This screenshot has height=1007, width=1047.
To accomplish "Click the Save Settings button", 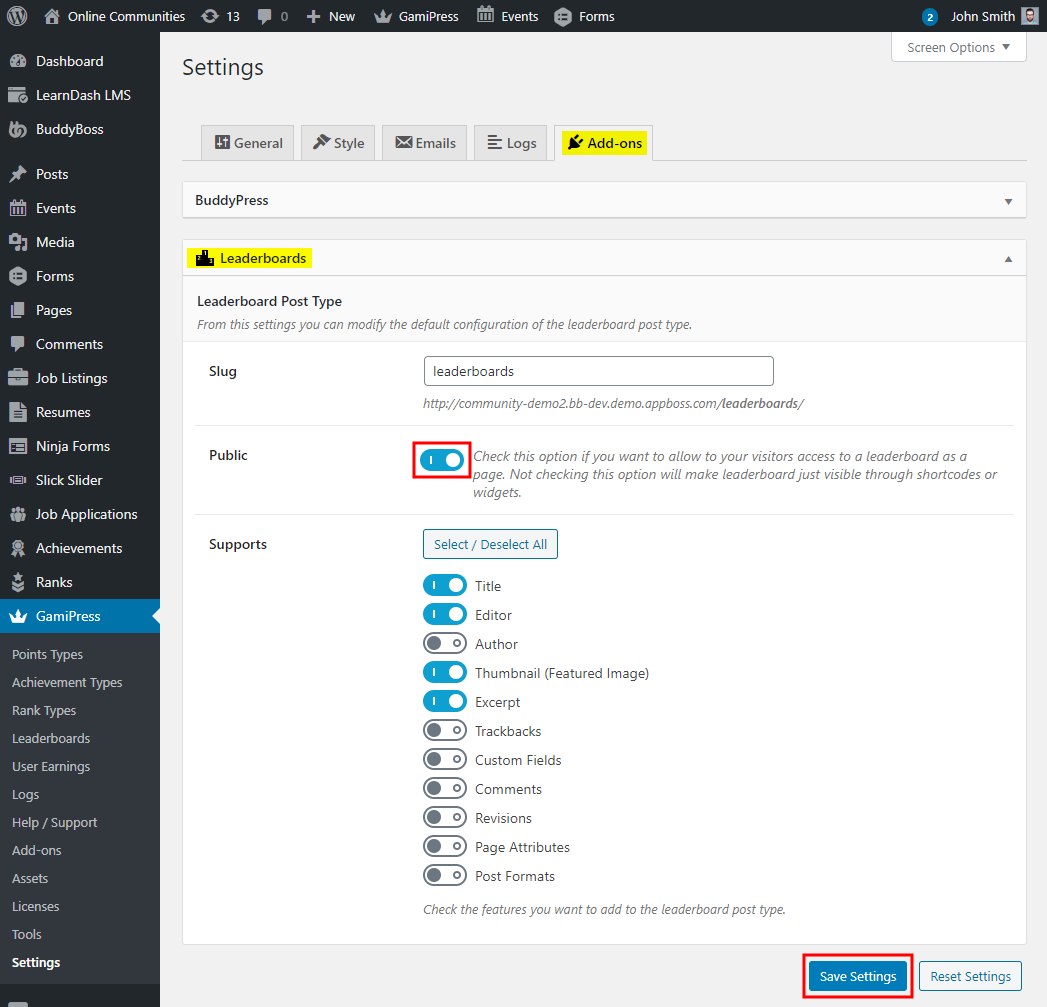I will pyautogui.click(x=858, y=977).
